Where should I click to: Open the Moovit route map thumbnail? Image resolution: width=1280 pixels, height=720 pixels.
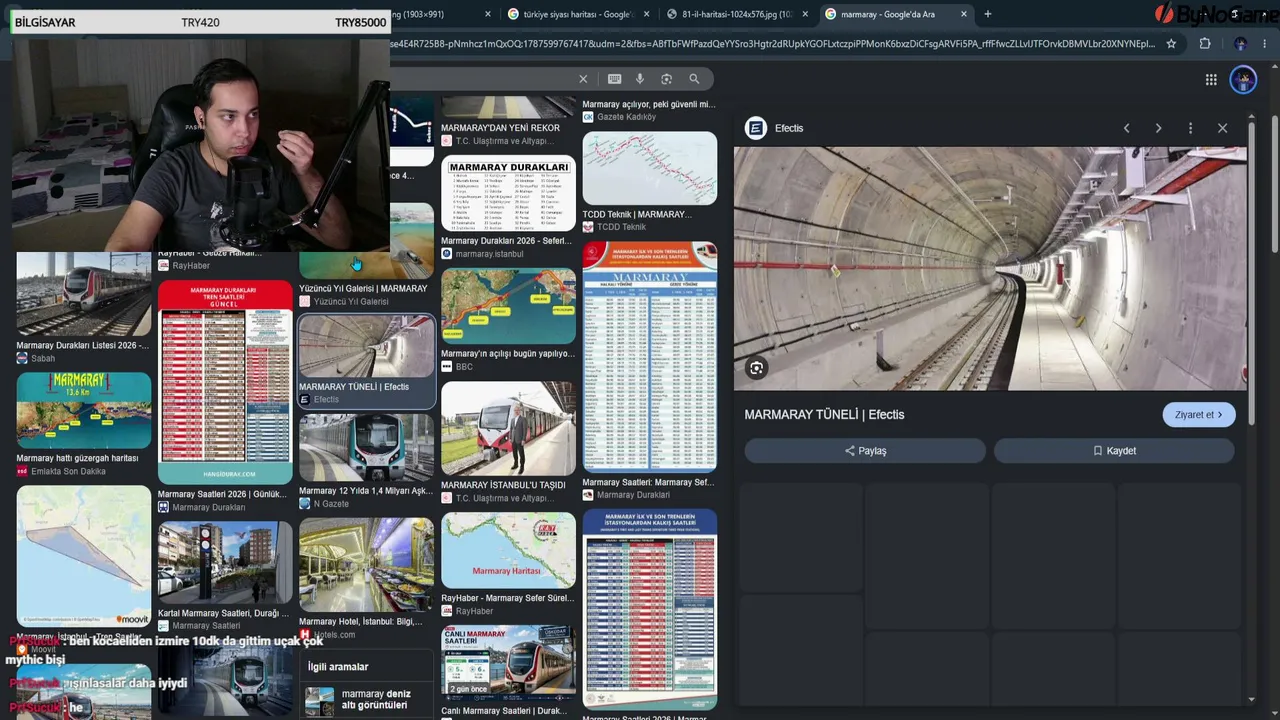84,558
